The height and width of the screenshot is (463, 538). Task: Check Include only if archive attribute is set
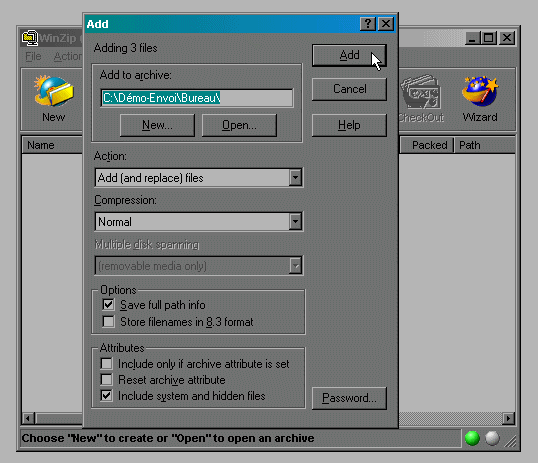tap(106, 363)
